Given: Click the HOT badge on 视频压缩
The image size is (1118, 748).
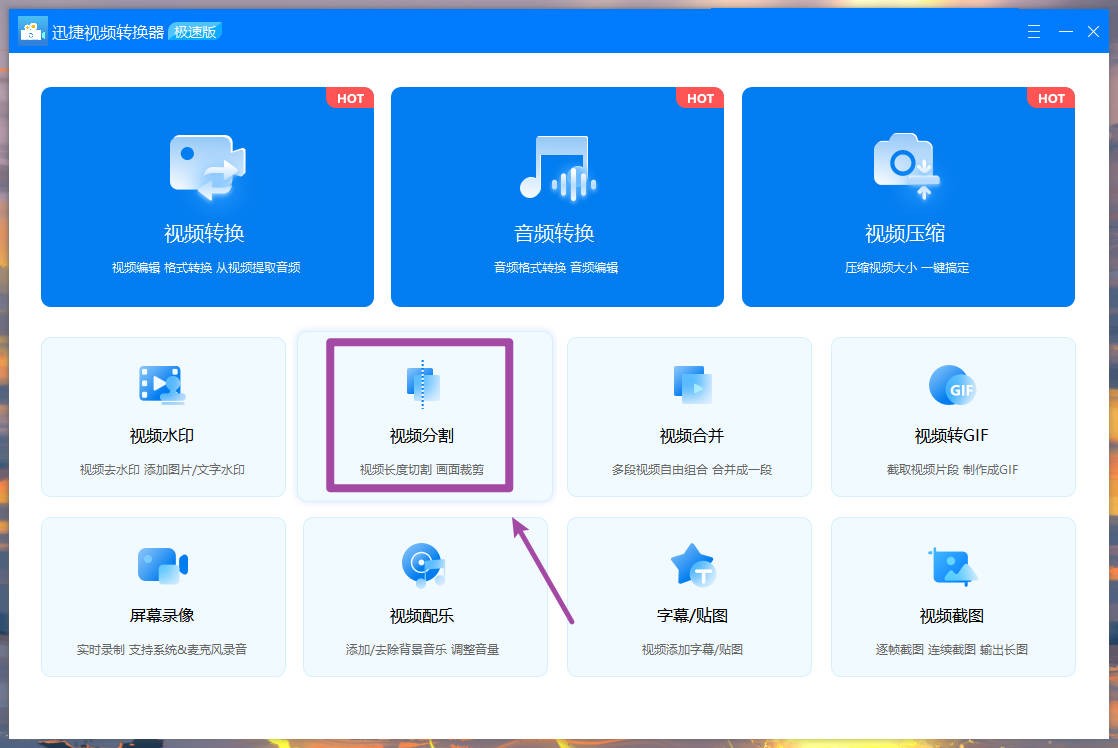Looking at the screenshot, I should 1051,98.
